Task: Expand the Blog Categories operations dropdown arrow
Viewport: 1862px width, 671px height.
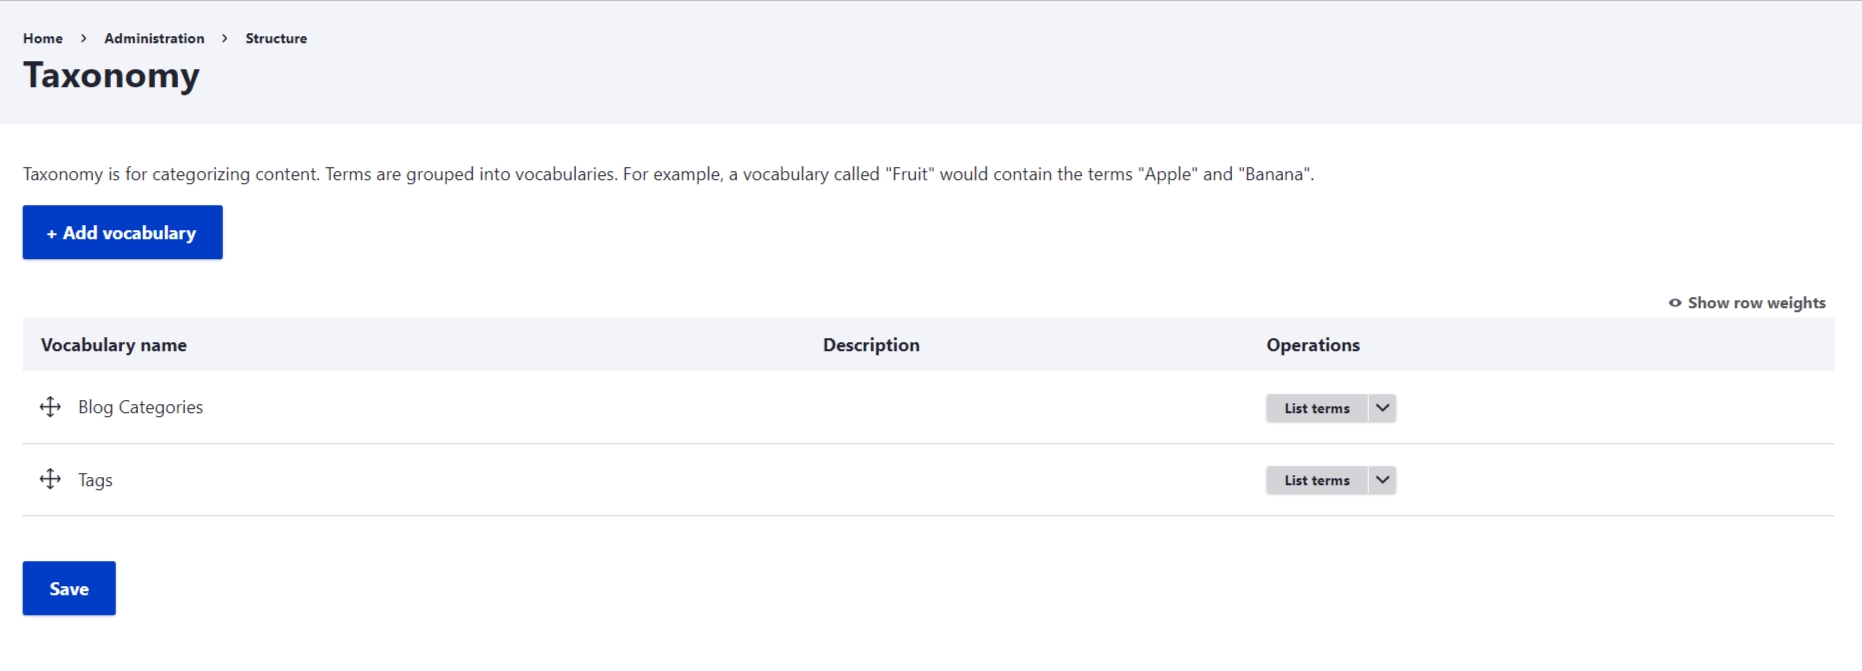Action: [x=1382, y=408]
